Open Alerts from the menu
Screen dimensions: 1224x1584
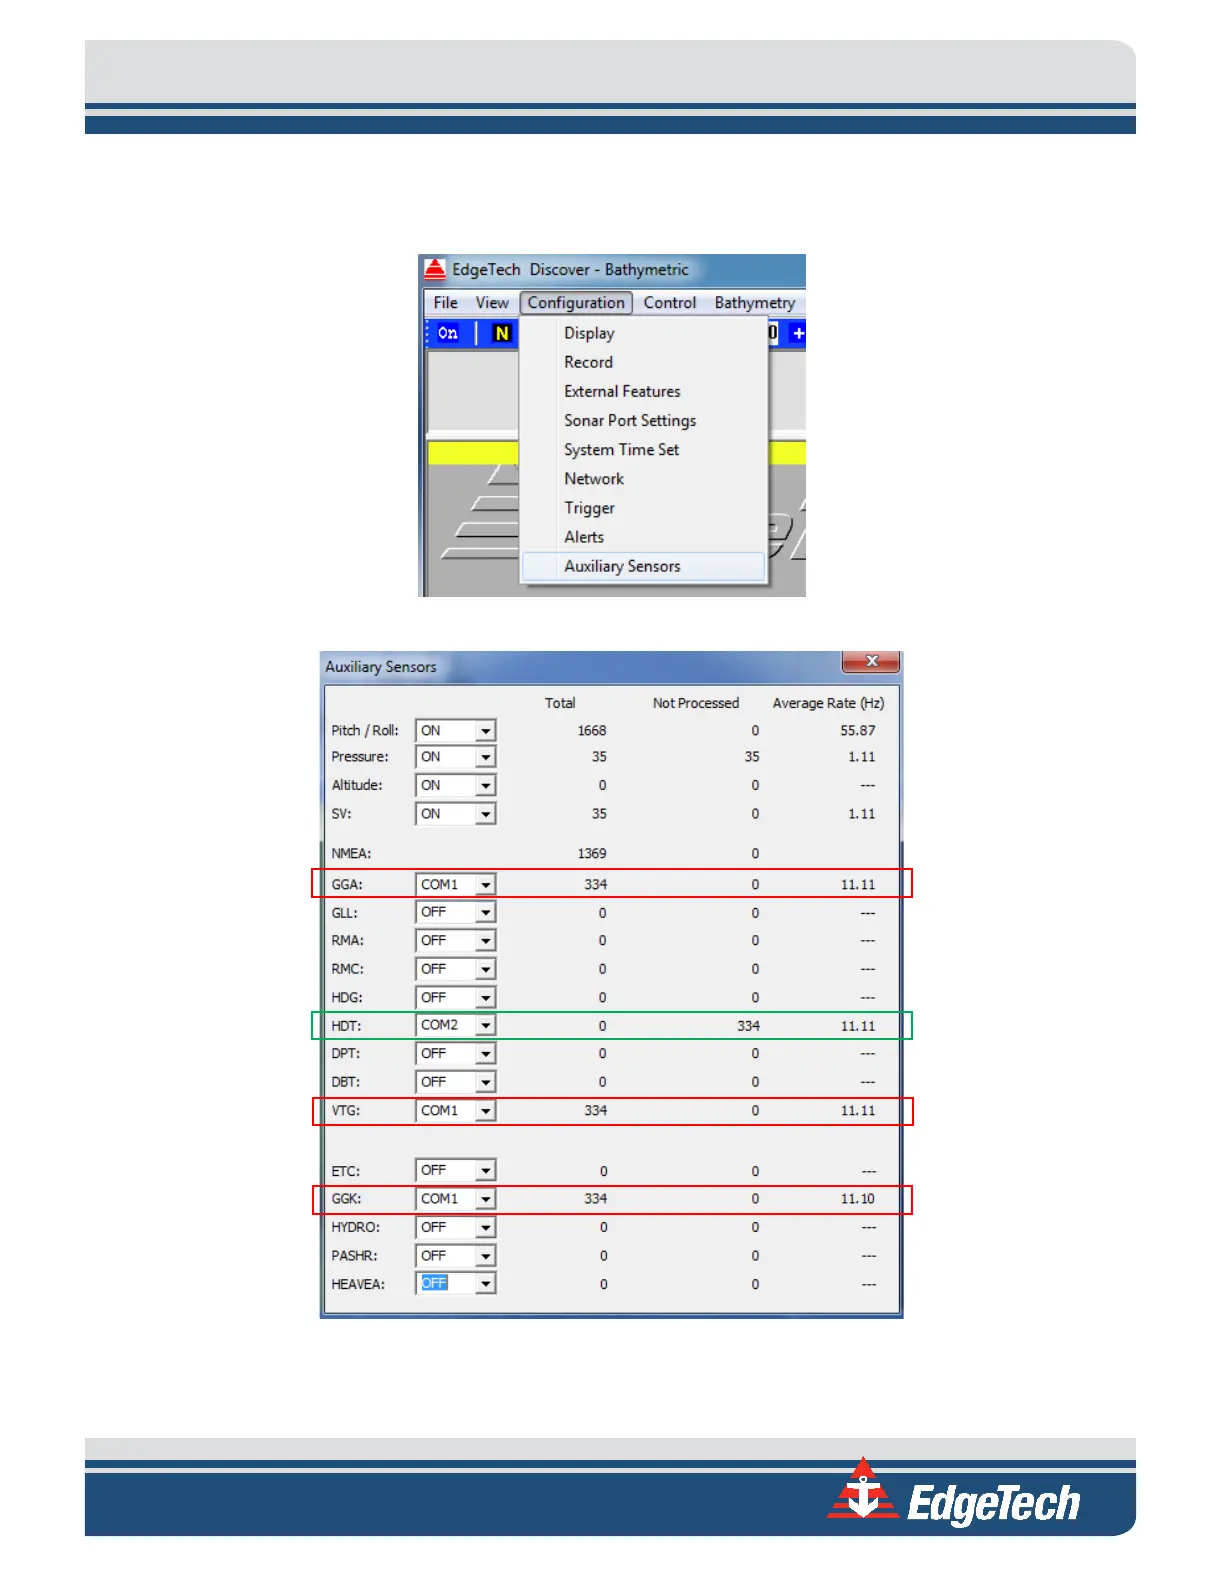(584, 537)
